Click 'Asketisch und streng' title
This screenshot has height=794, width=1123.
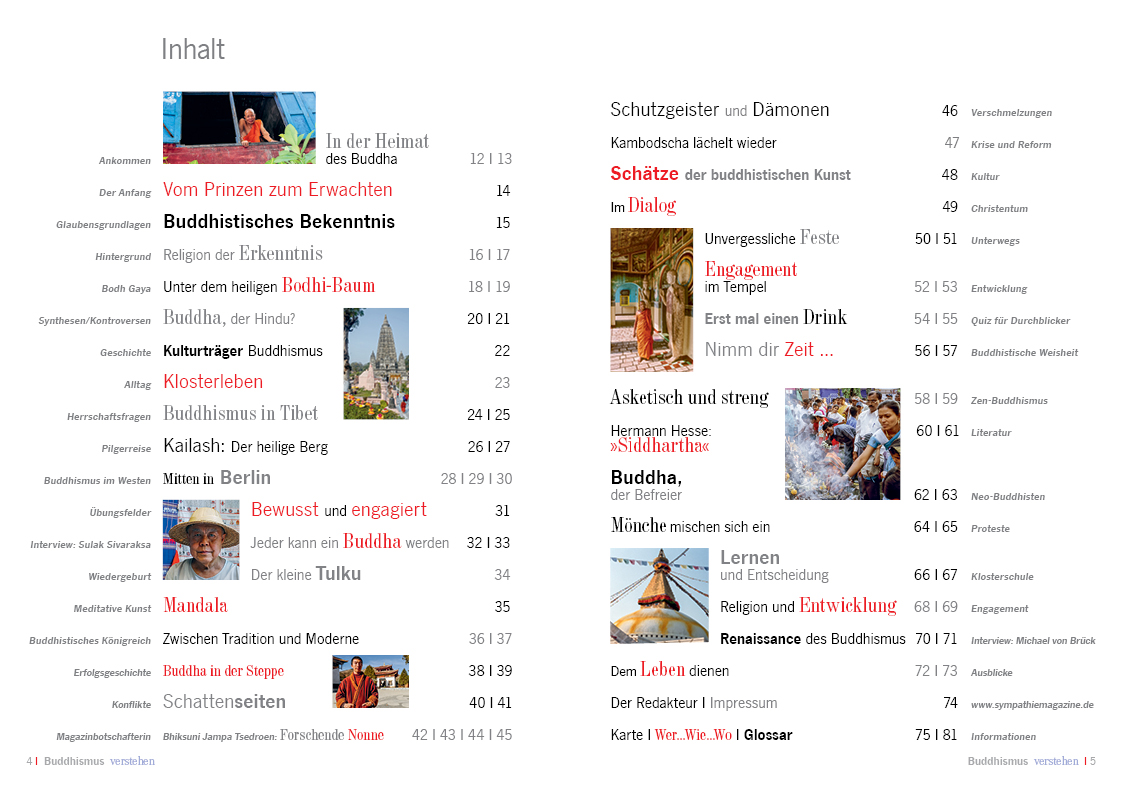[690, 397]
